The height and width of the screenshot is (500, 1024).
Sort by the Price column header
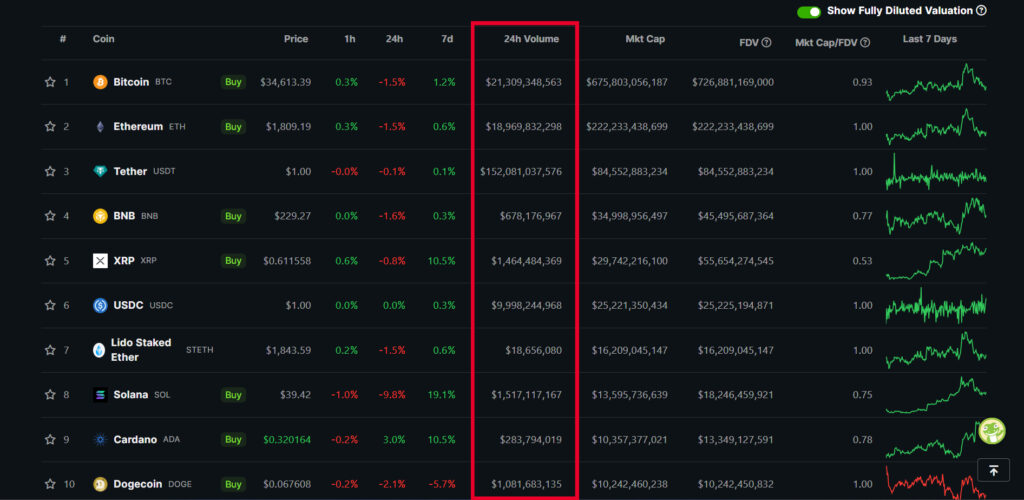point(296,39)
